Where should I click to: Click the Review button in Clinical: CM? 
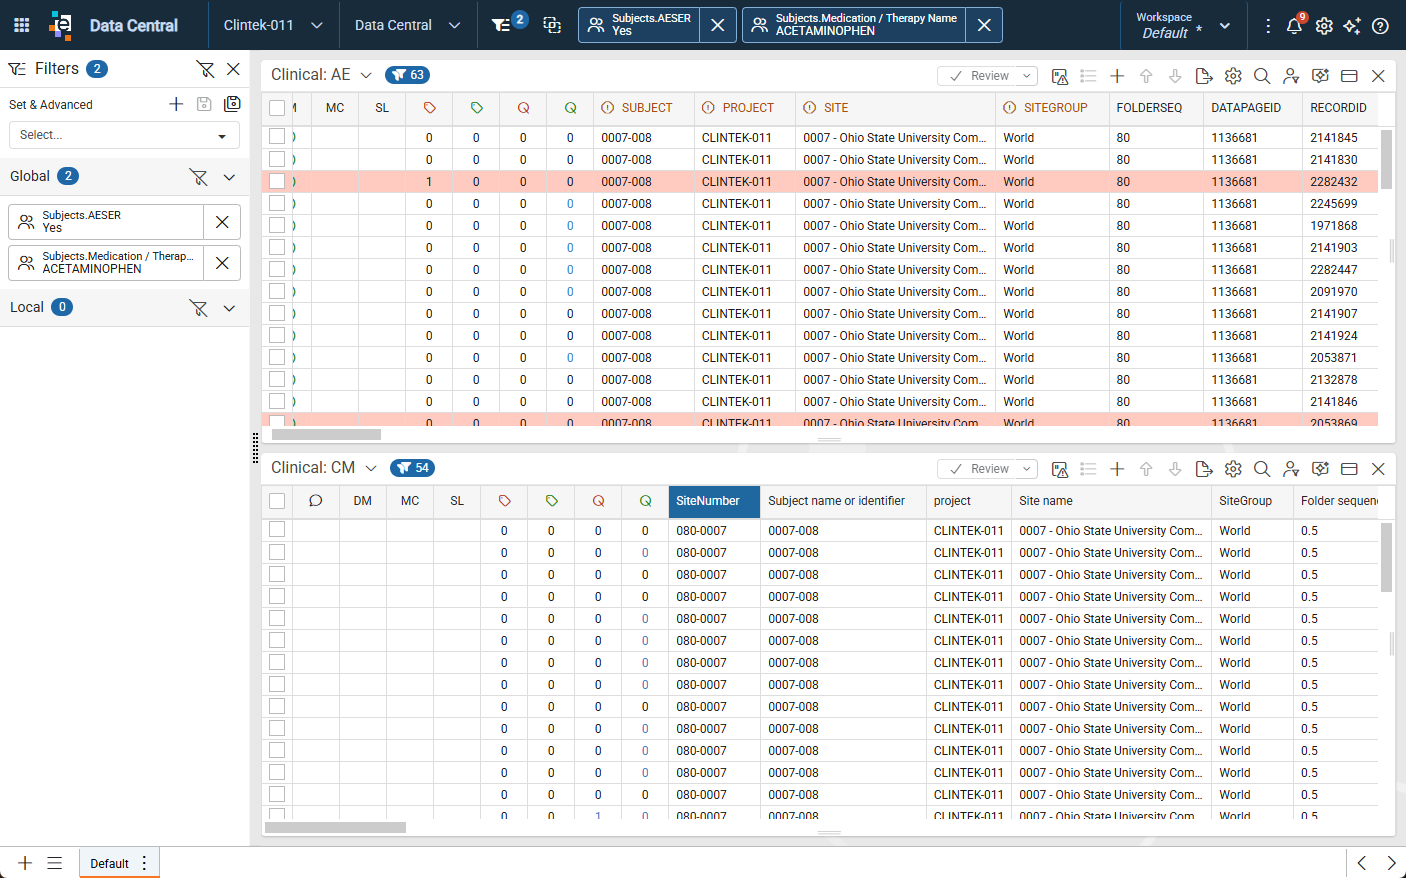pyautogui.click(x=979, y=469)
